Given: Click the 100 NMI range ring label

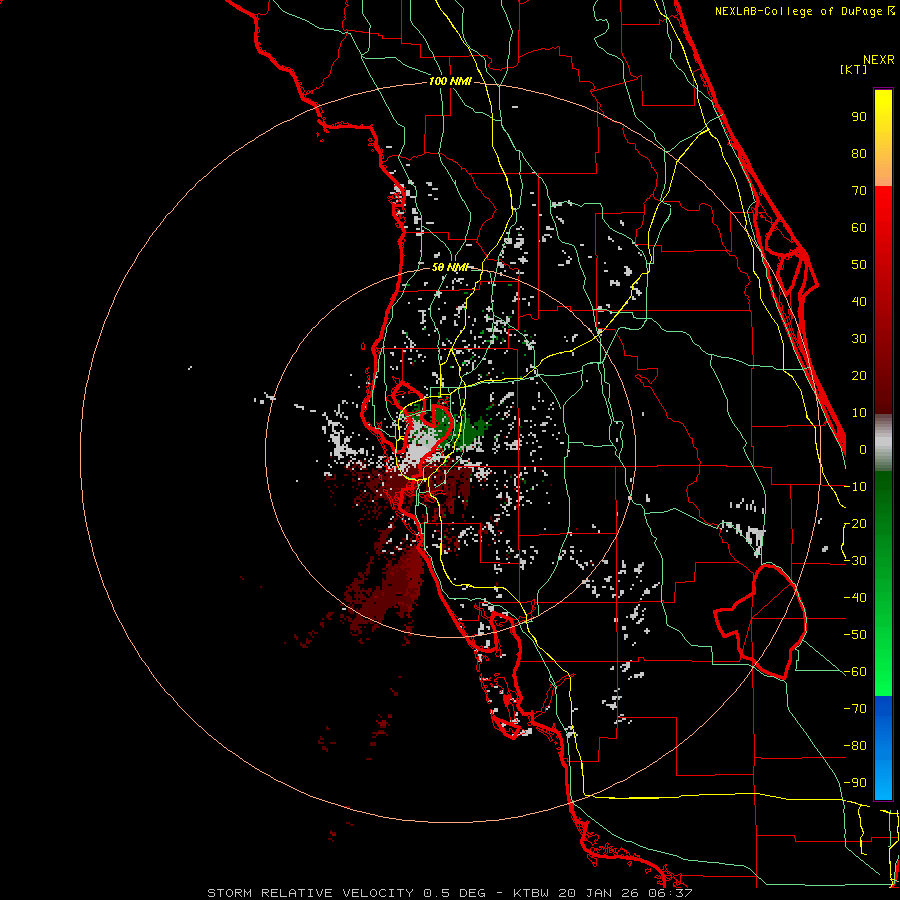Looking at the screenshot, I should point(450,82).
